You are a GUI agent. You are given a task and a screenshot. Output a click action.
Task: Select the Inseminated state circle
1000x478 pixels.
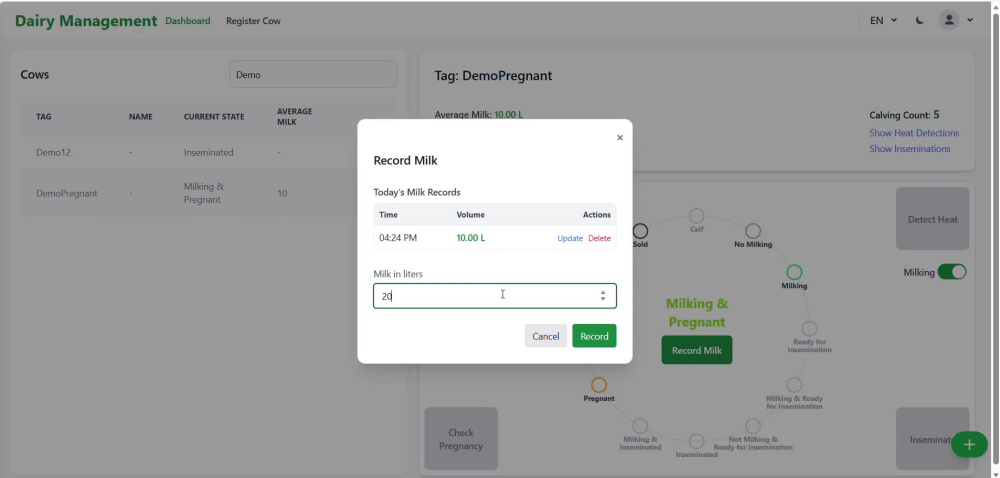coord(696,441)
